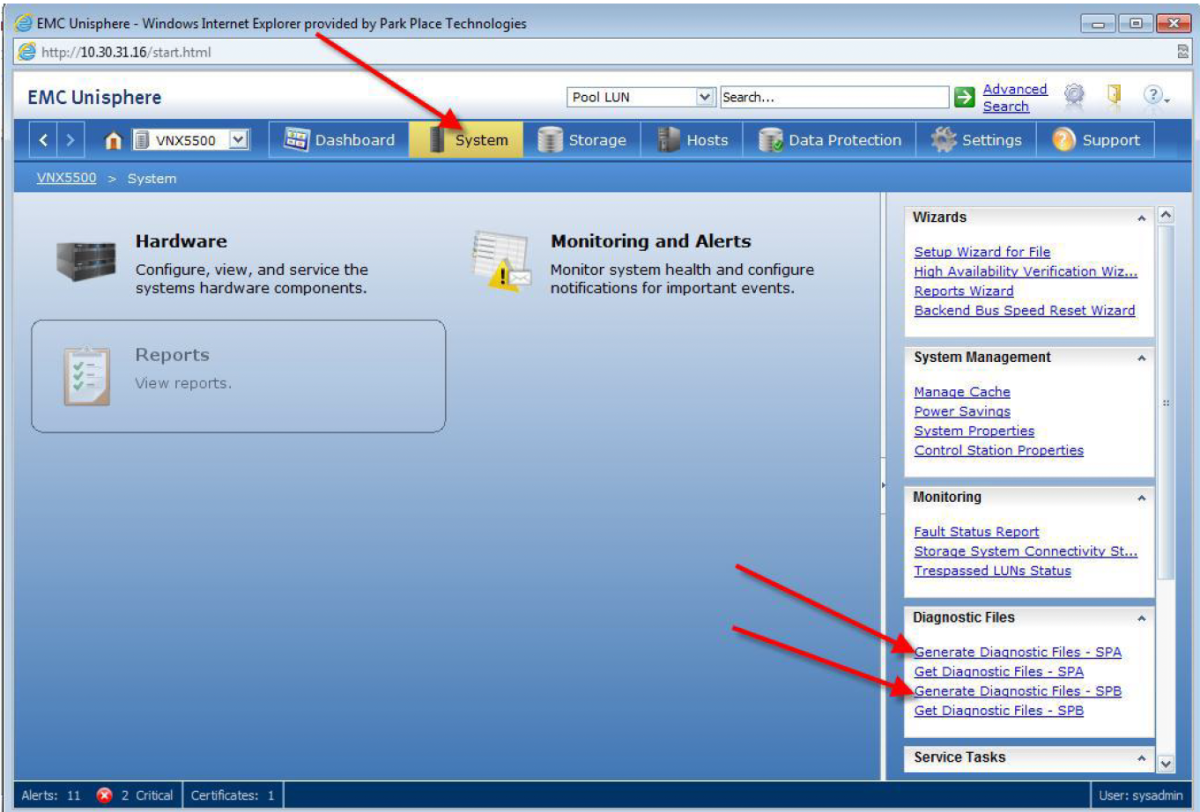Screen dimensions: 1200x812
Task: Collapse the Diagnostic Files panel
Action: (x=1141, y=618)
